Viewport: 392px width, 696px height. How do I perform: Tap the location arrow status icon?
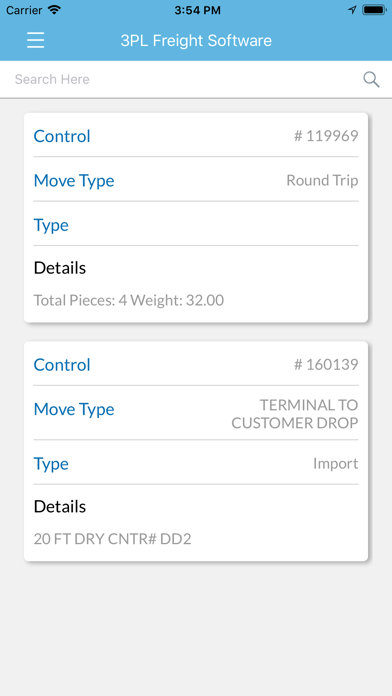pos(352,10)
